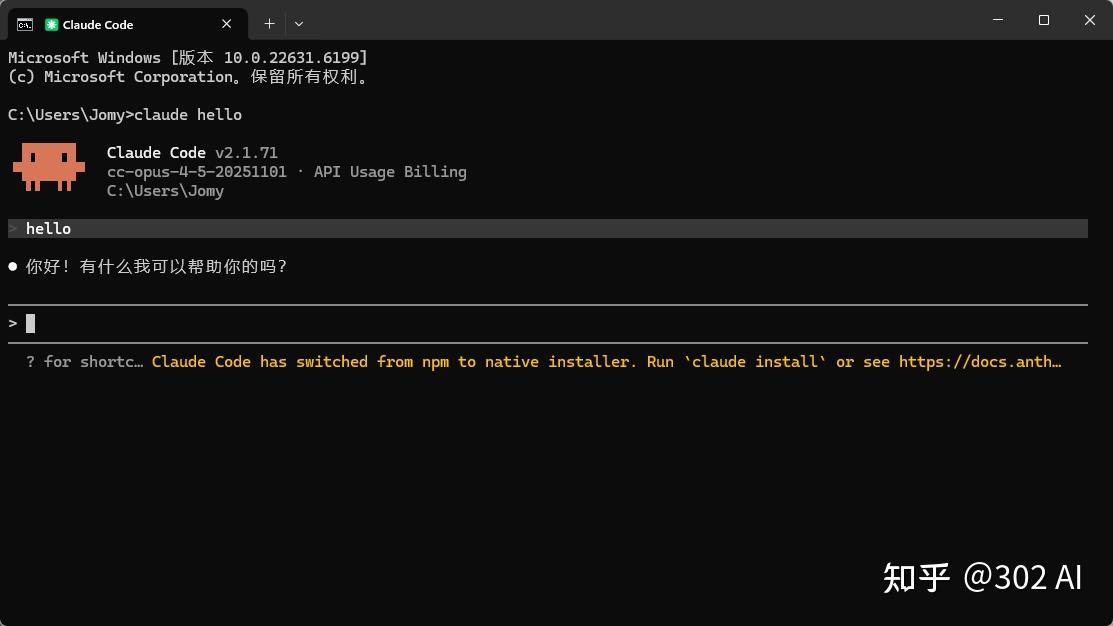
Task: Expand the new tab profile dropdown
Action: click(x=299, y=23)
